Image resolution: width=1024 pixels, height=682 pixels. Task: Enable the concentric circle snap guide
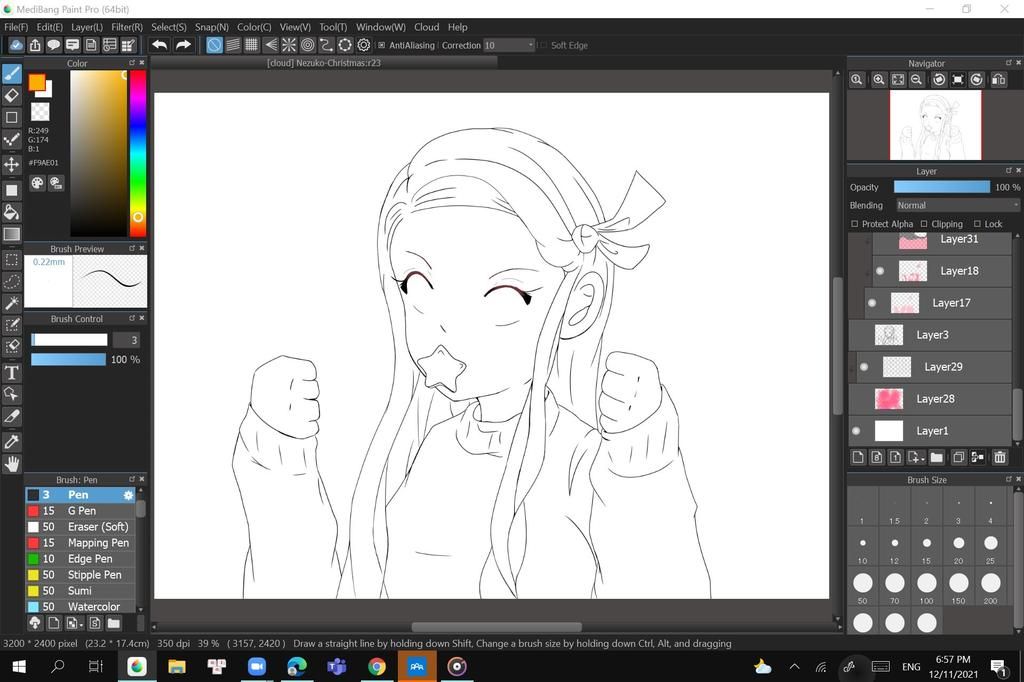tap(308, 45)
